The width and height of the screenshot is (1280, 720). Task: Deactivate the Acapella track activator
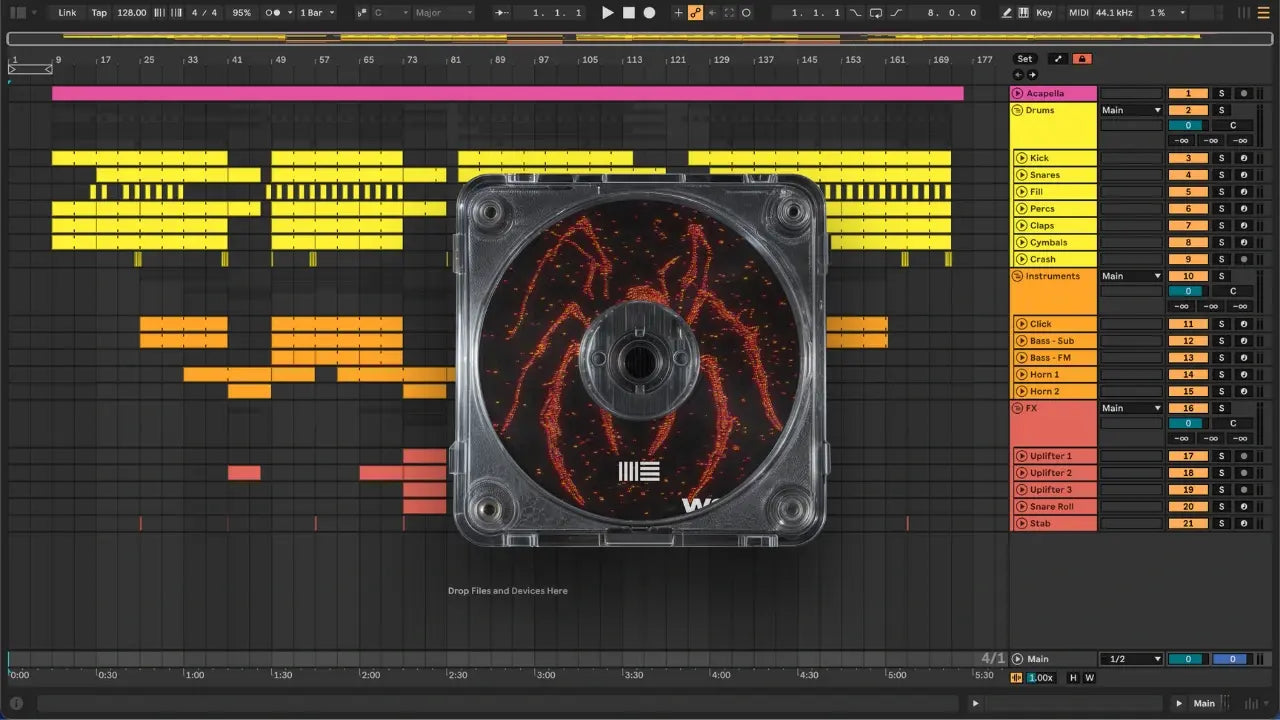(x=1188, y=93)
